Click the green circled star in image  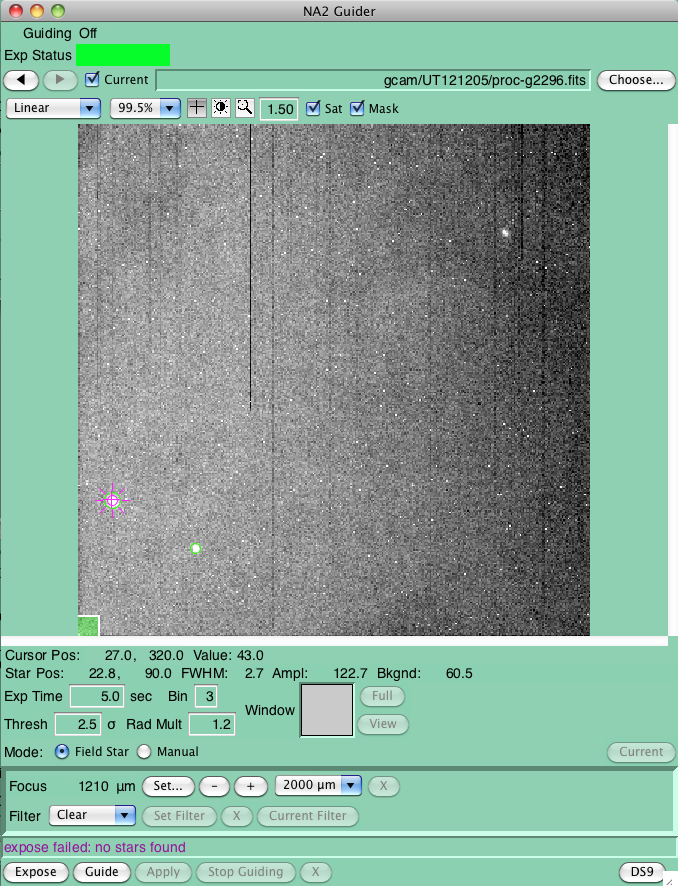pyautogui.click(x=195, y=548)
